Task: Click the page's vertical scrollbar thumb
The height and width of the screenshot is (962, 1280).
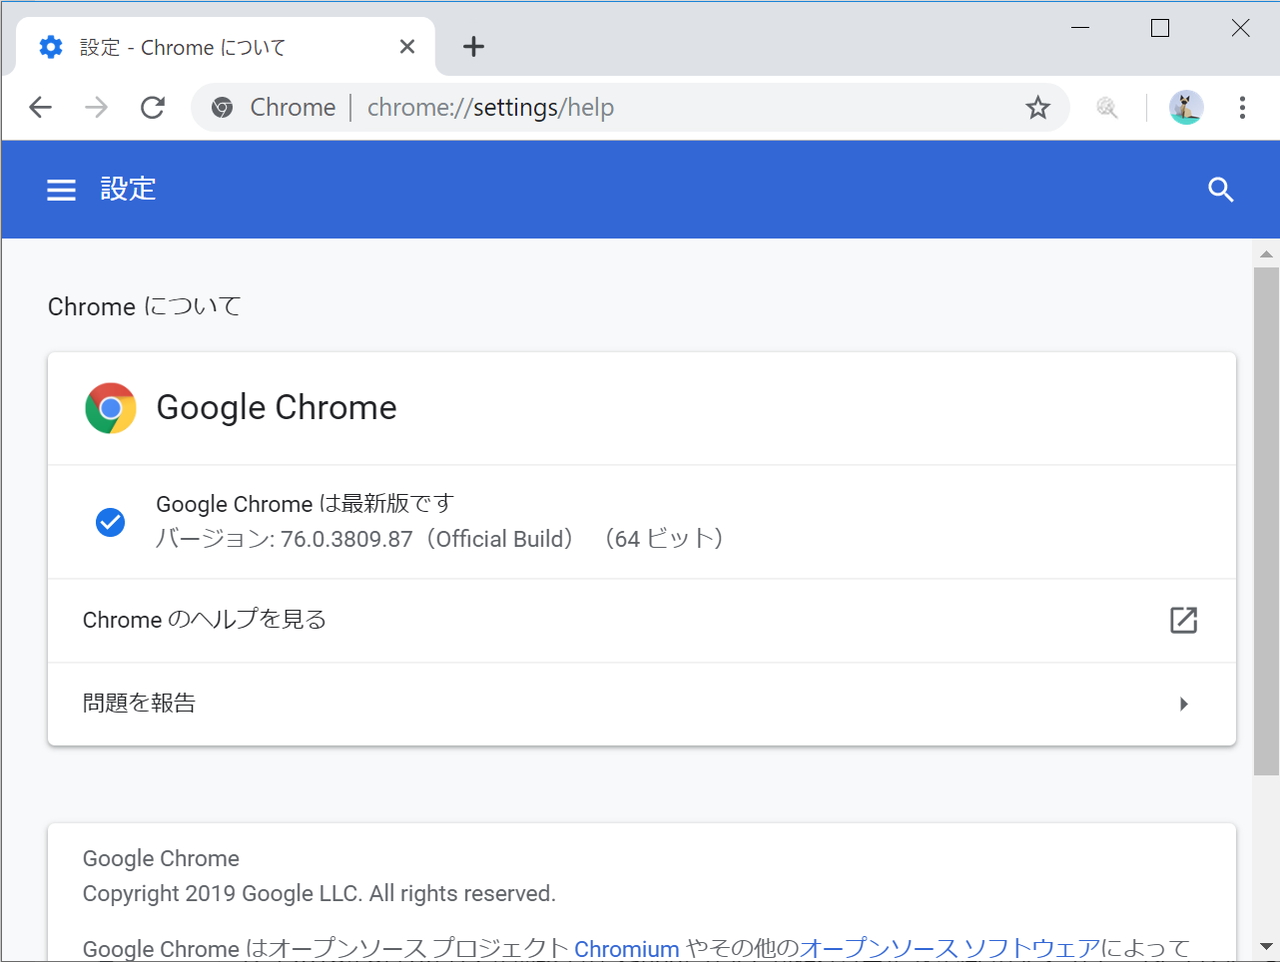Action: pyautogui.click(x=1267, y=521)
